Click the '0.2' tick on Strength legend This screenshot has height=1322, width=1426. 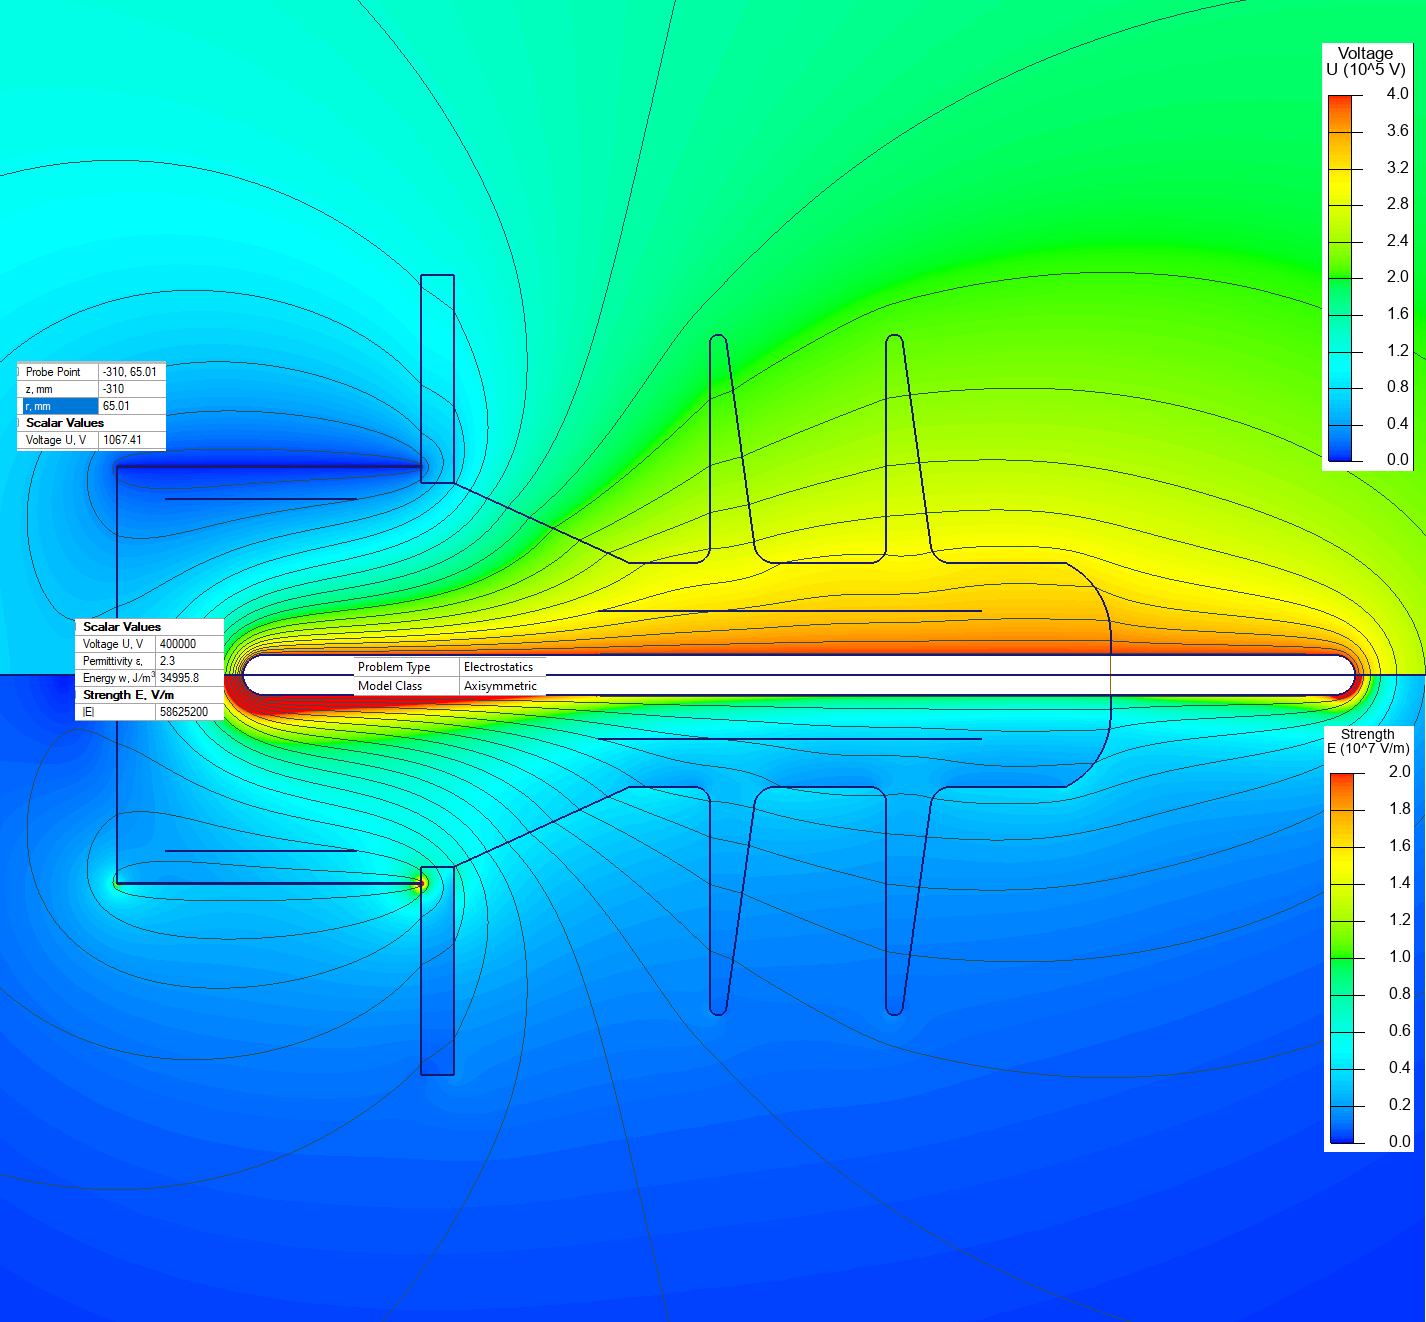pyautogui.click(x=1399, y=1104)
